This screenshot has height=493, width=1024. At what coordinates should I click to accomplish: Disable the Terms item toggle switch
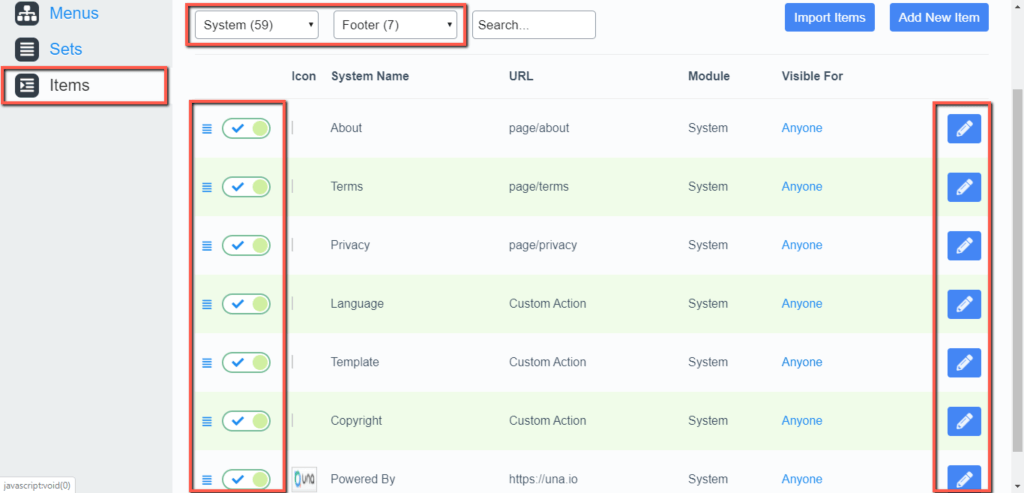pyautogui.click(x=246, y=187)
